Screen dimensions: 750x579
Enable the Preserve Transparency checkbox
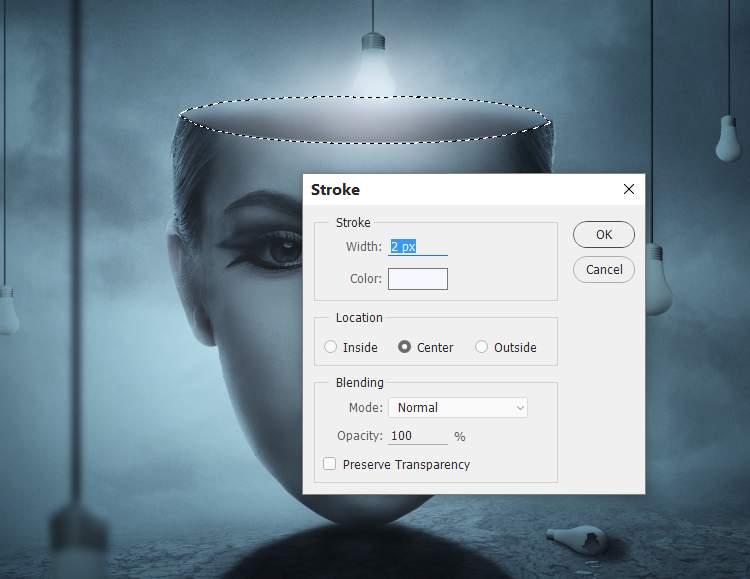click(x=330, y=464)
